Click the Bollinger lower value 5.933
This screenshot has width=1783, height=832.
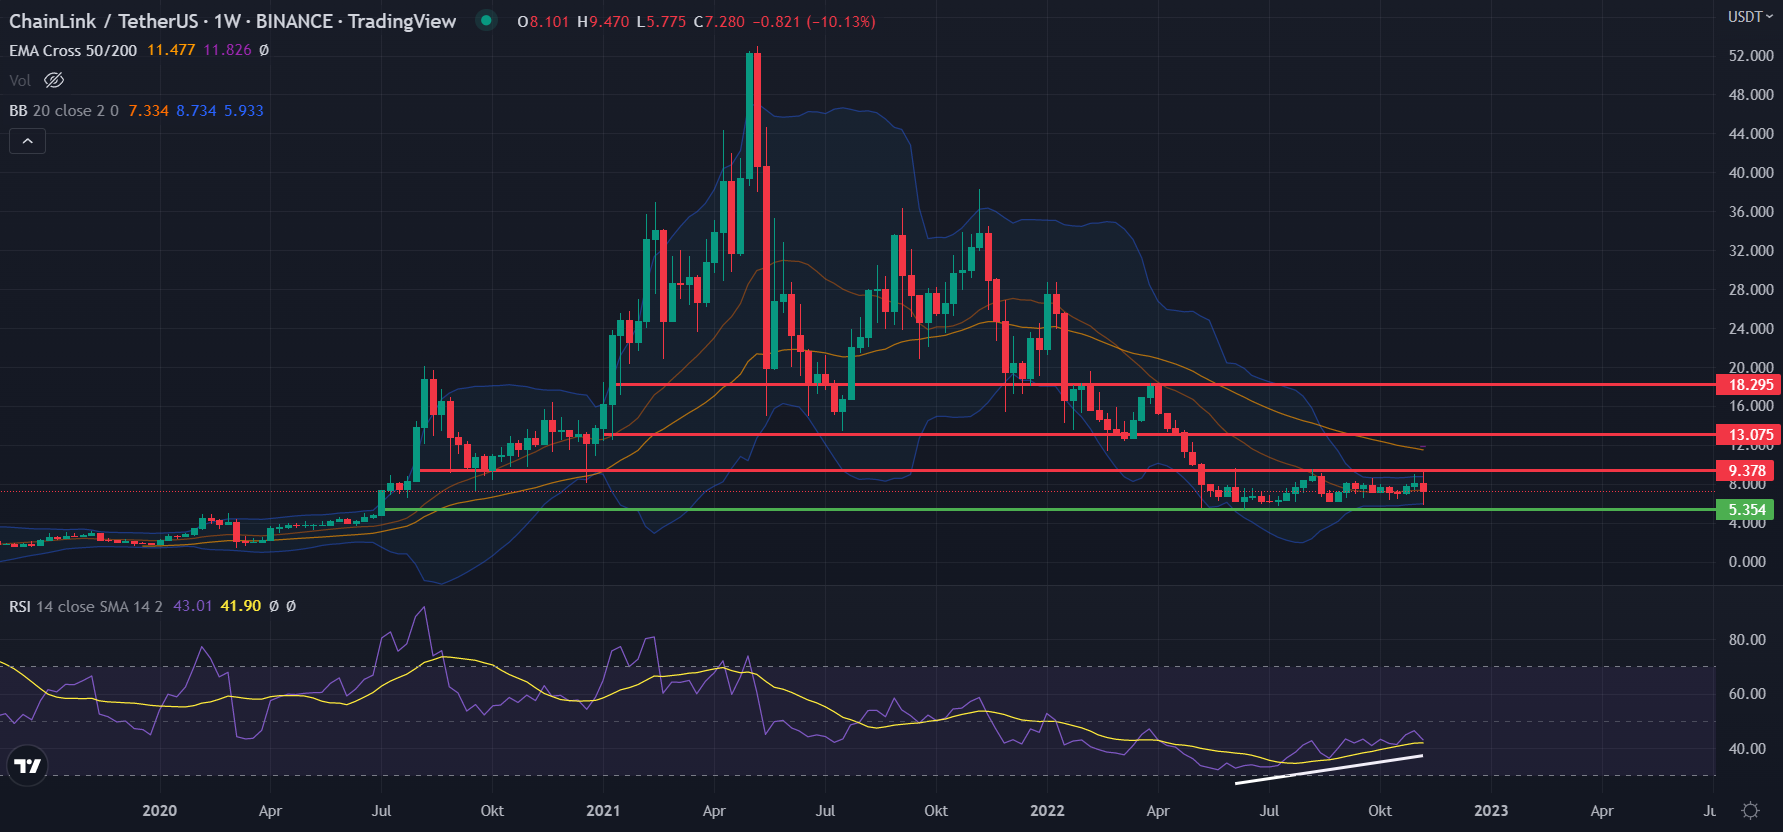coord(244,111)
